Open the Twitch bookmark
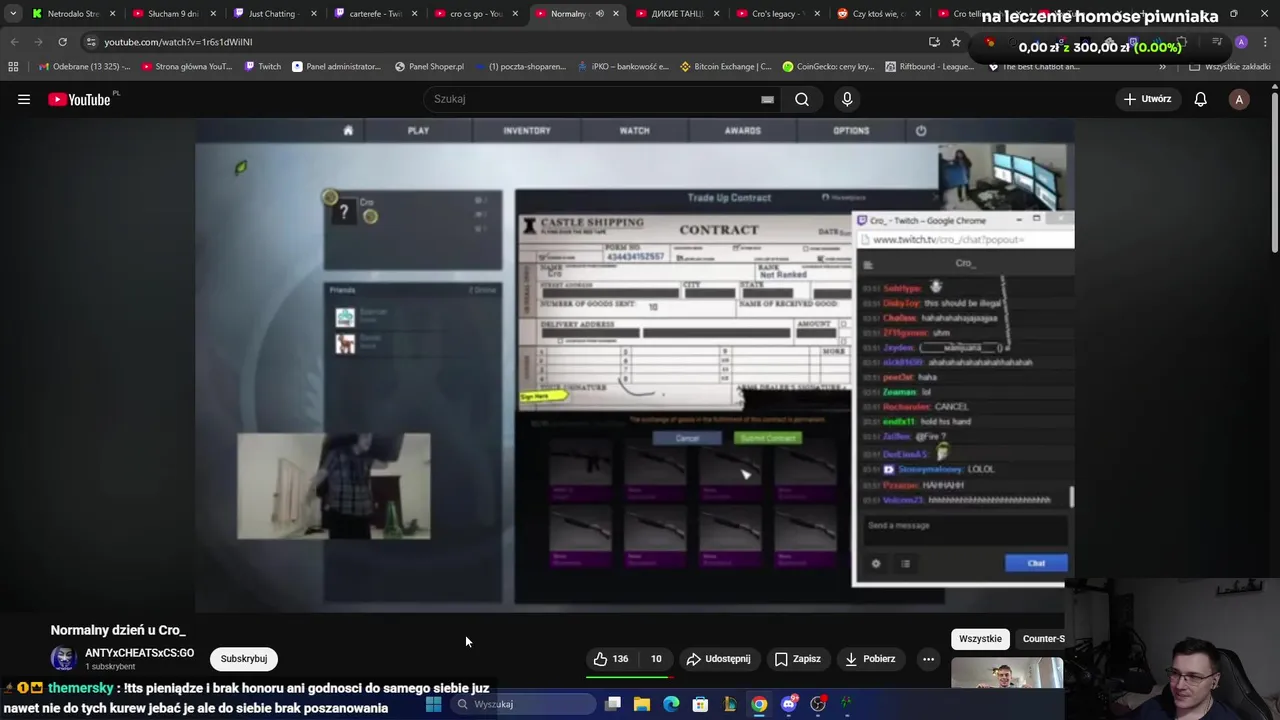1280x720 pixels. [263, 67]
